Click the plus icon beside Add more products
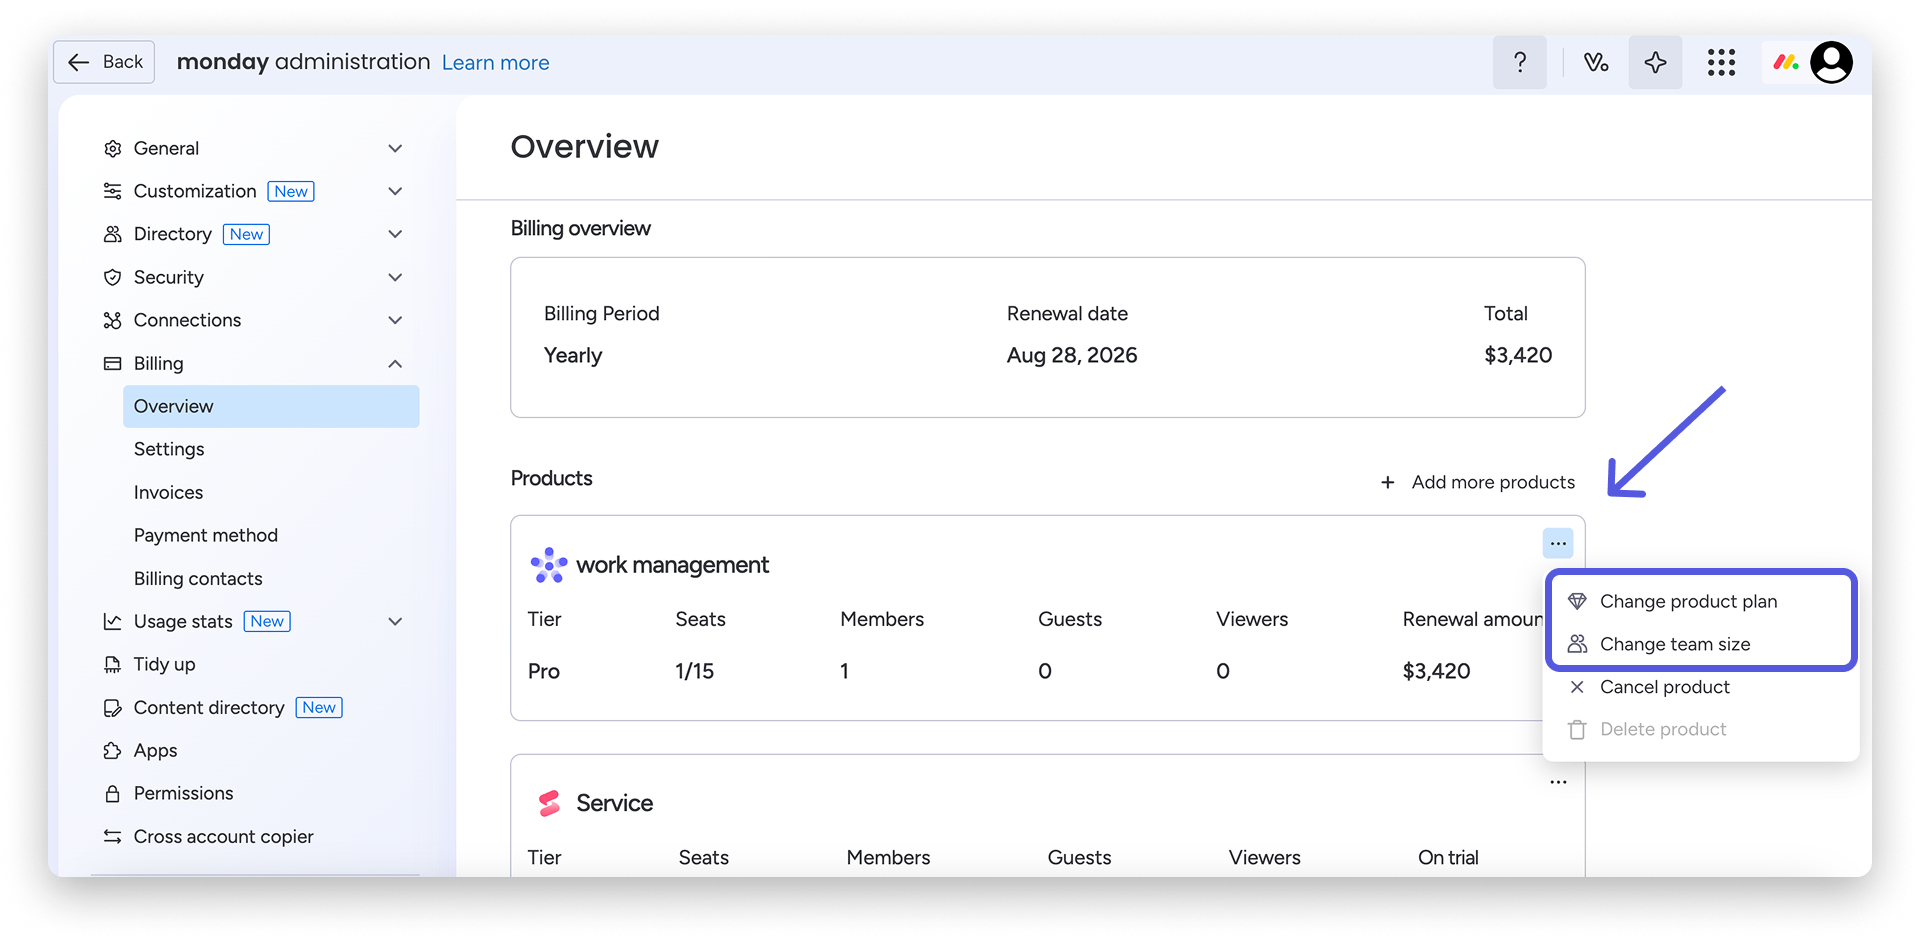The width and height of the screenshot is (1920, 942). click(x=1388, y=482)
